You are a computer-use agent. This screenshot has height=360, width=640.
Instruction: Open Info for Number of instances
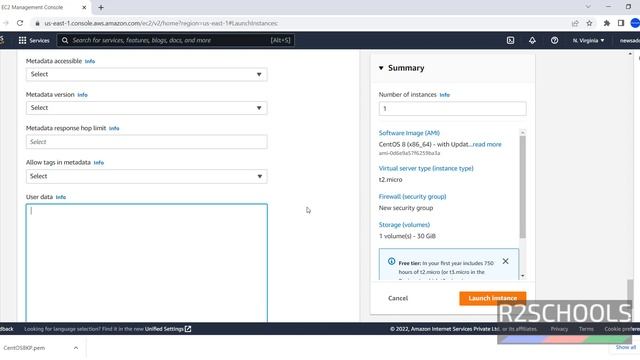tap(444, 95)
